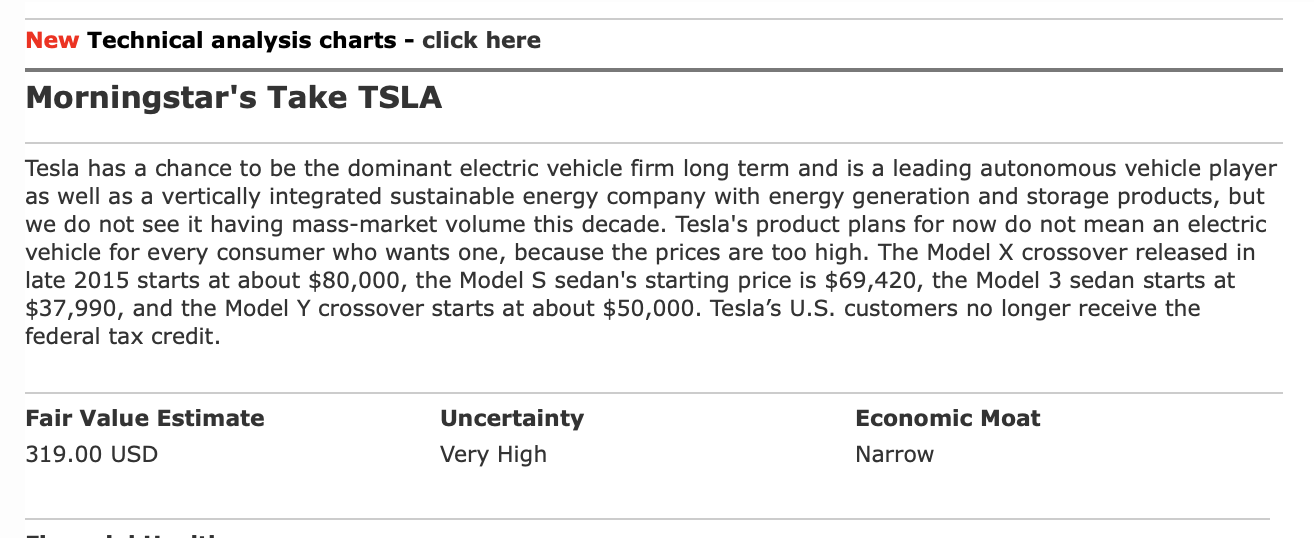Click the "Uncertainty" column heading
This screenshot has height=538, width=1314.
(512, 418)
